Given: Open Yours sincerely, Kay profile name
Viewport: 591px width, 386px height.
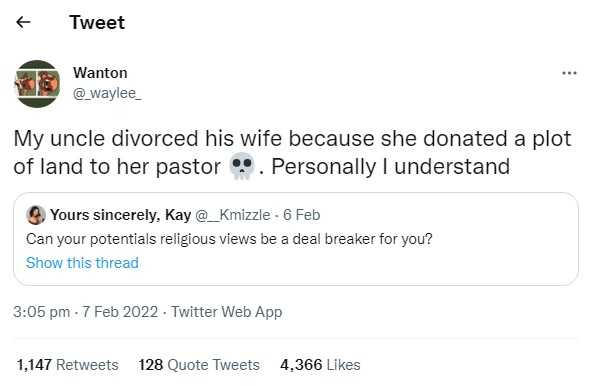Looking at the screenshot, I should pos(121,215).
